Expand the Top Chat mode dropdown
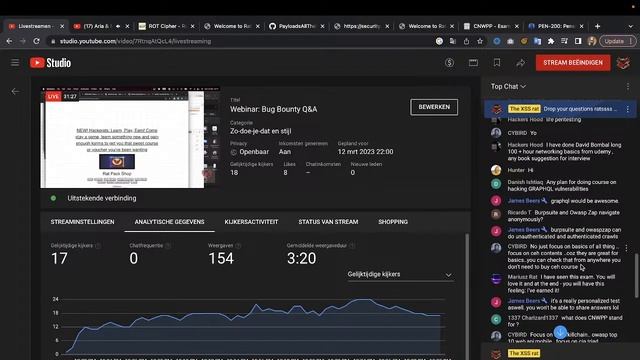The width and height of the screenshot is (640, 360). [508, 87]
